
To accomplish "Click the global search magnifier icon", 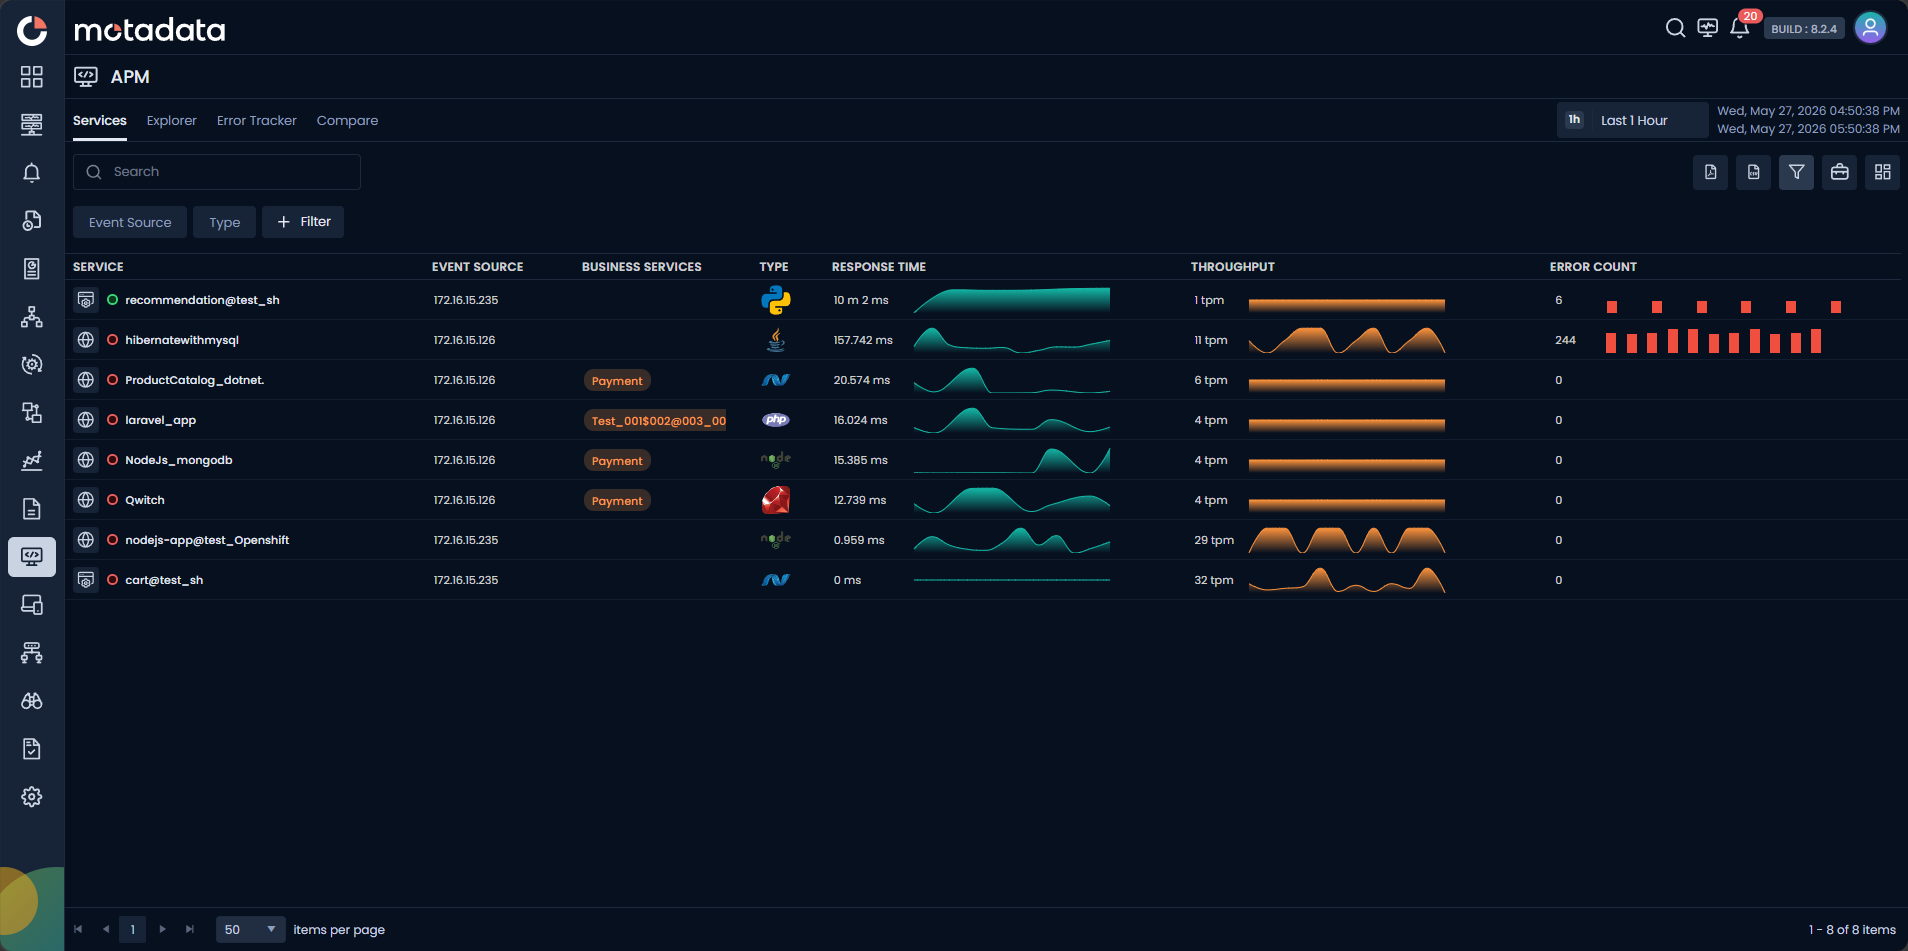I will (x=1675, y=28).
